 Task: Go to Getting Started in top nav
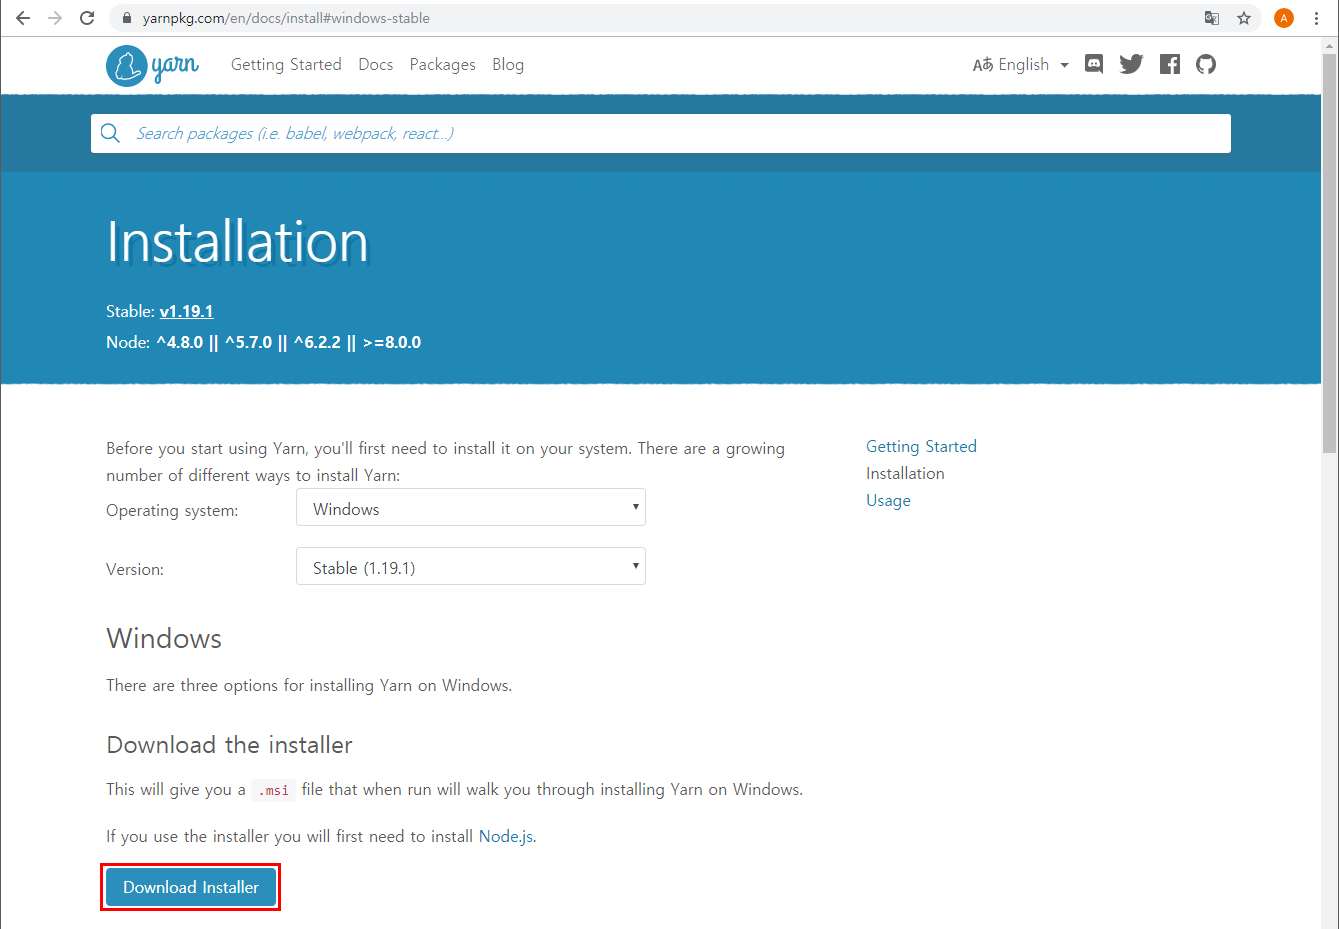286,64
